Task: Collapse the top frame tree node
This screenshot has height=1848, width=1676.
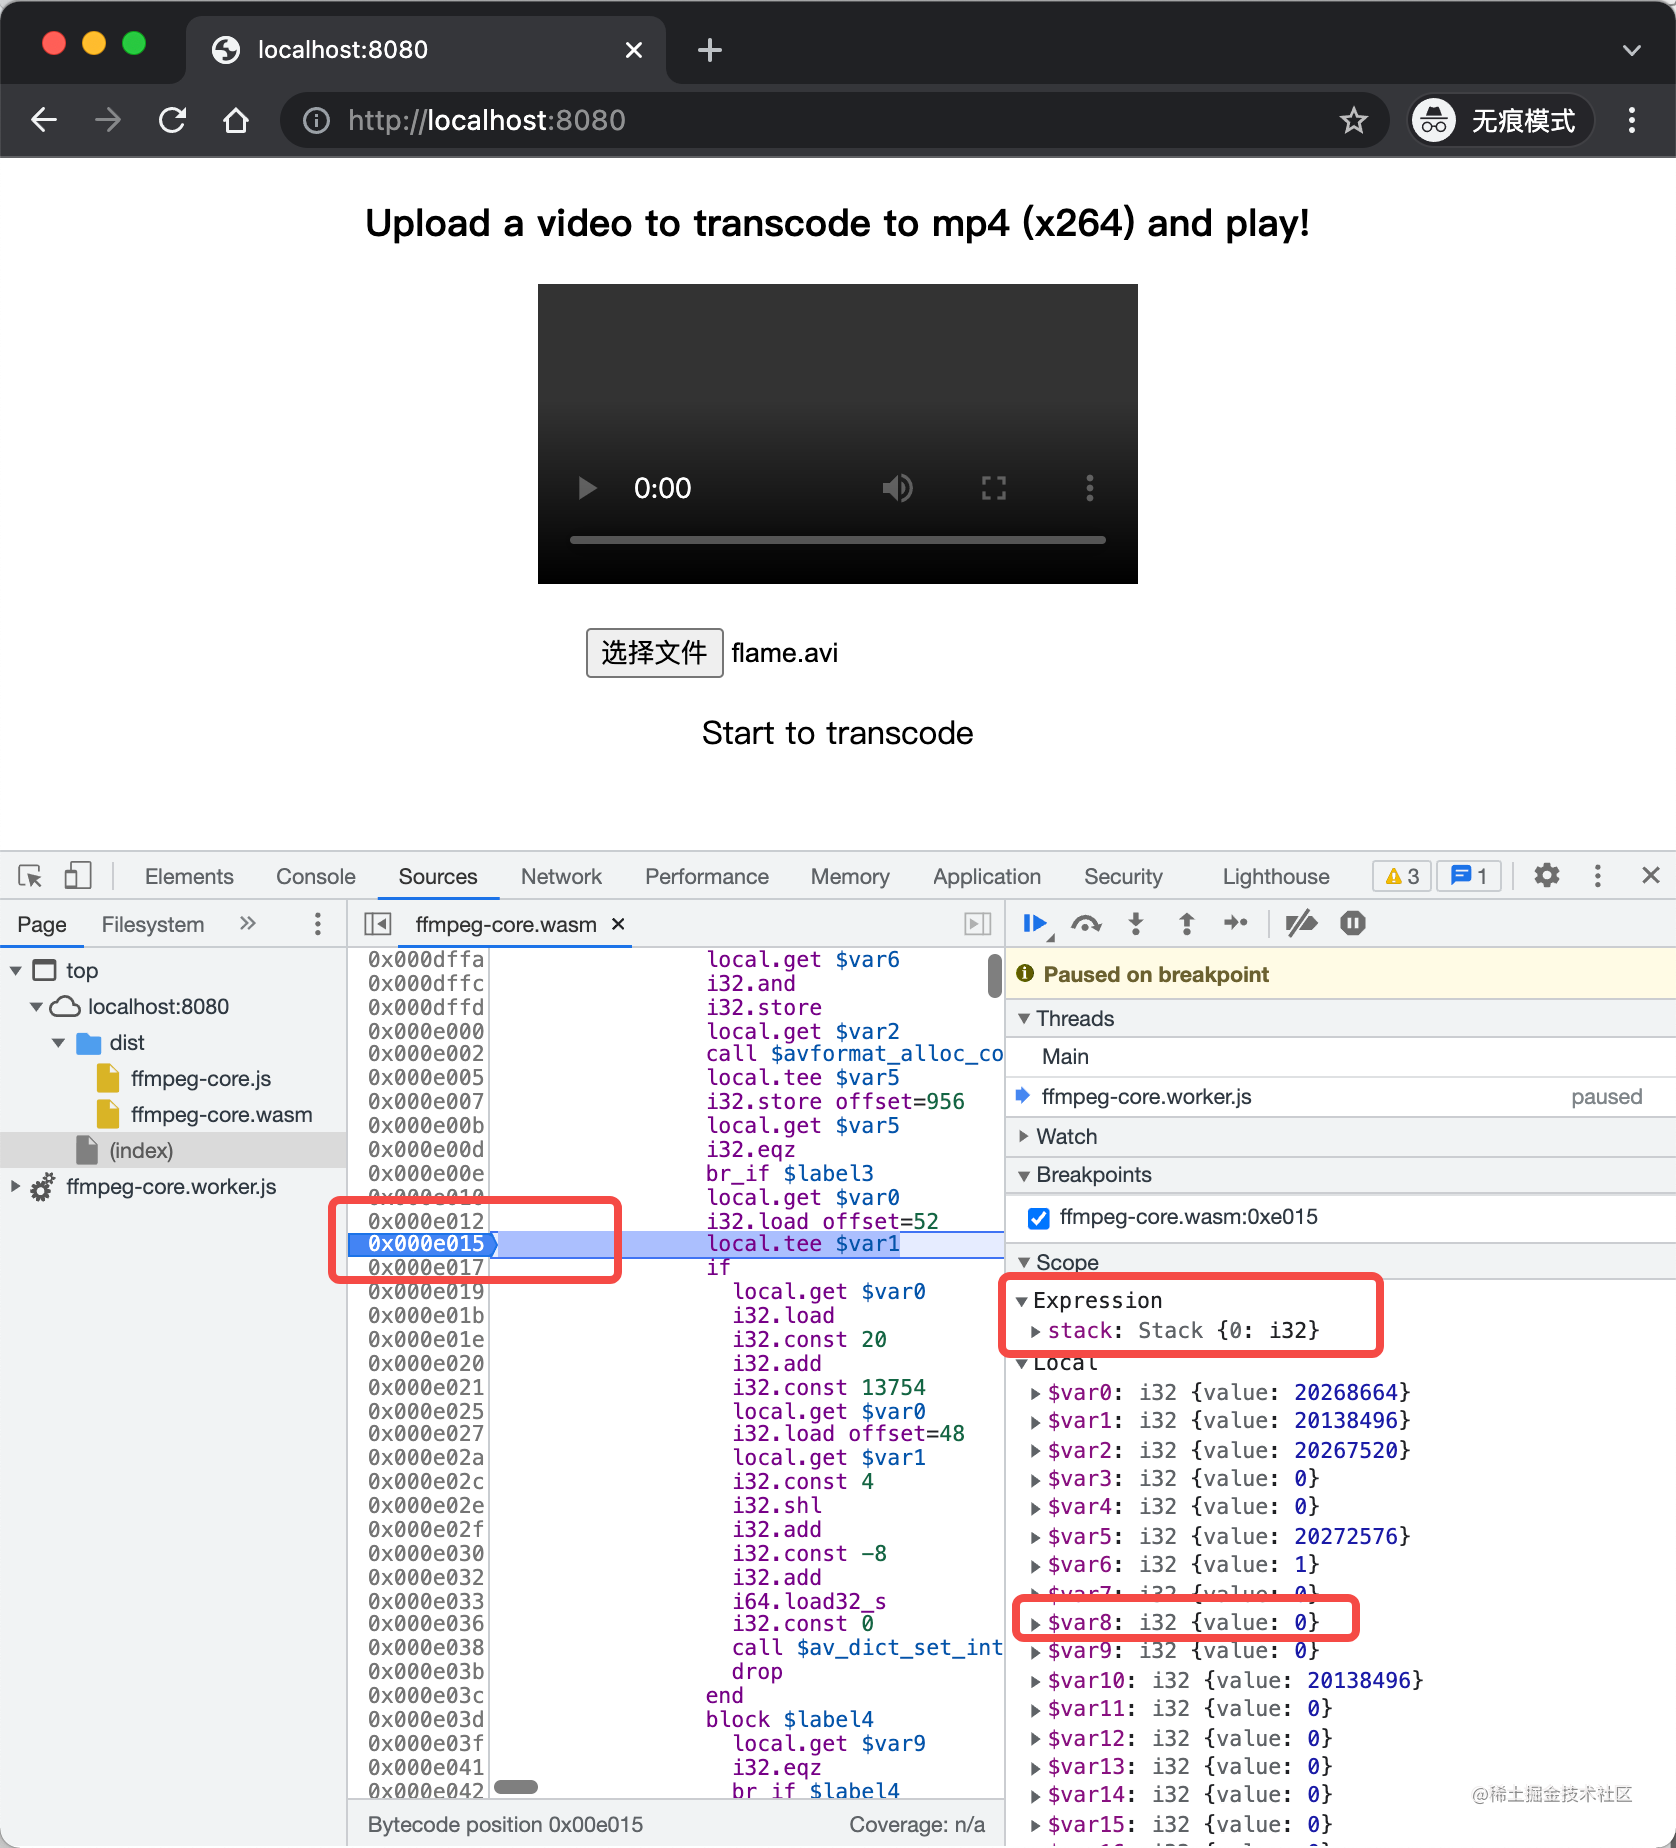Action: tap(16, 971)
